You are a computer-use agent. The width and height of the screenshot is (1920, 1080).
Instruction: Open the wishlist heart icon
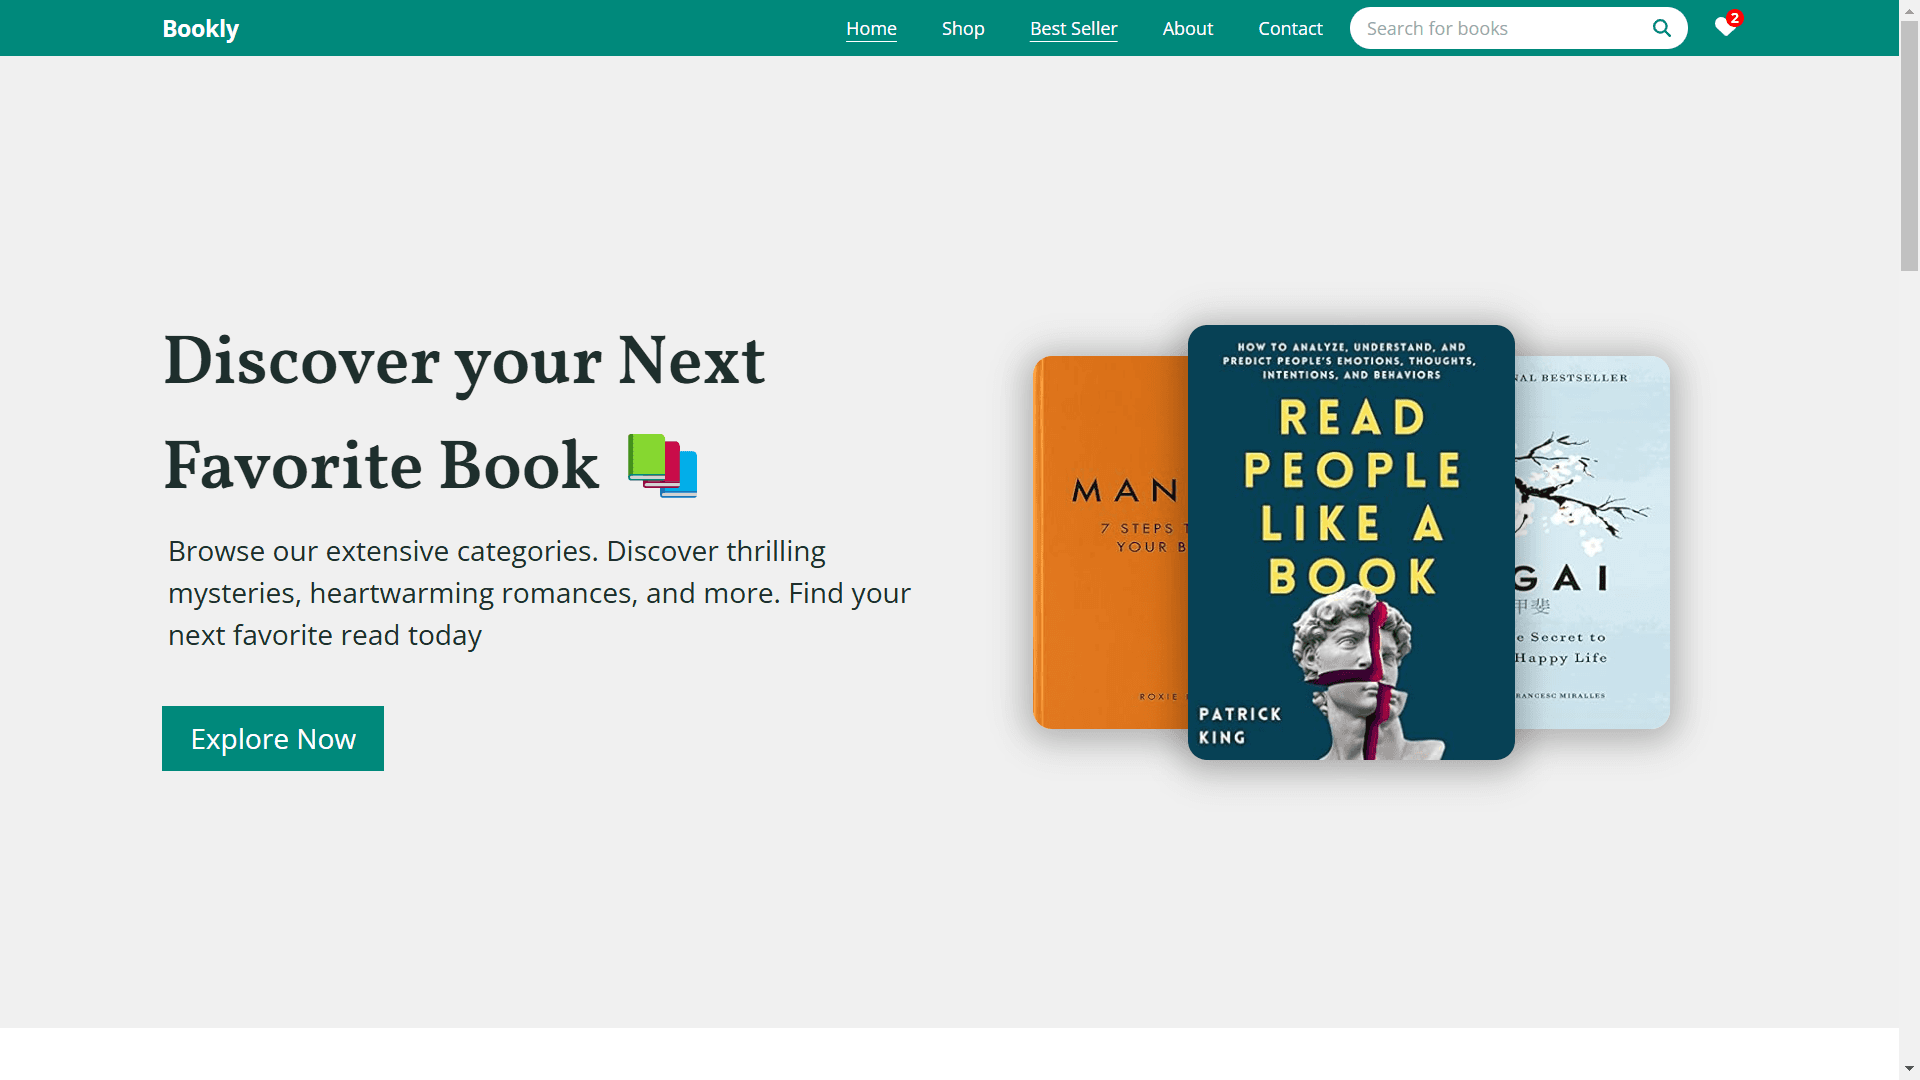pyautogui.click(x=1725, y=27)
